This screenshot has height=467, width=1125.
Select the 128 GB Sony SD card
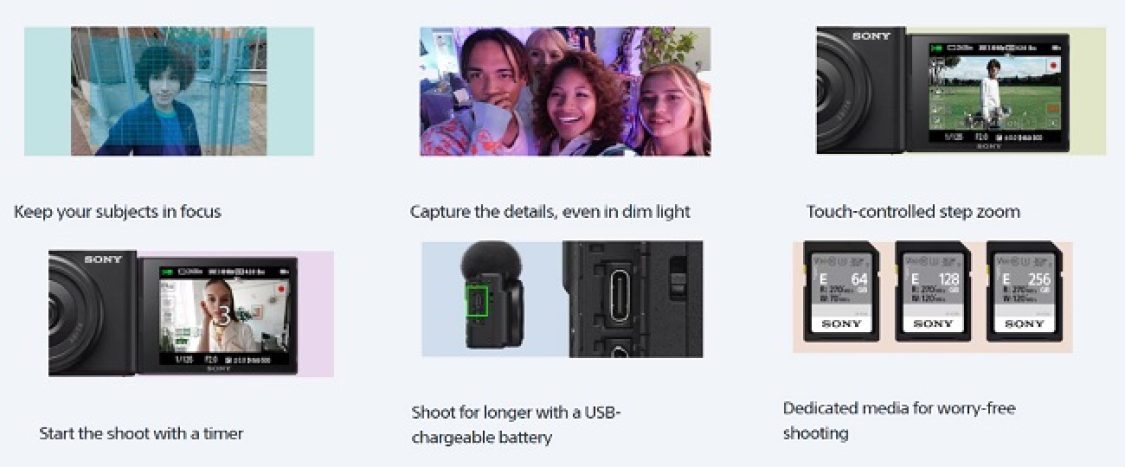pos(933,291)
